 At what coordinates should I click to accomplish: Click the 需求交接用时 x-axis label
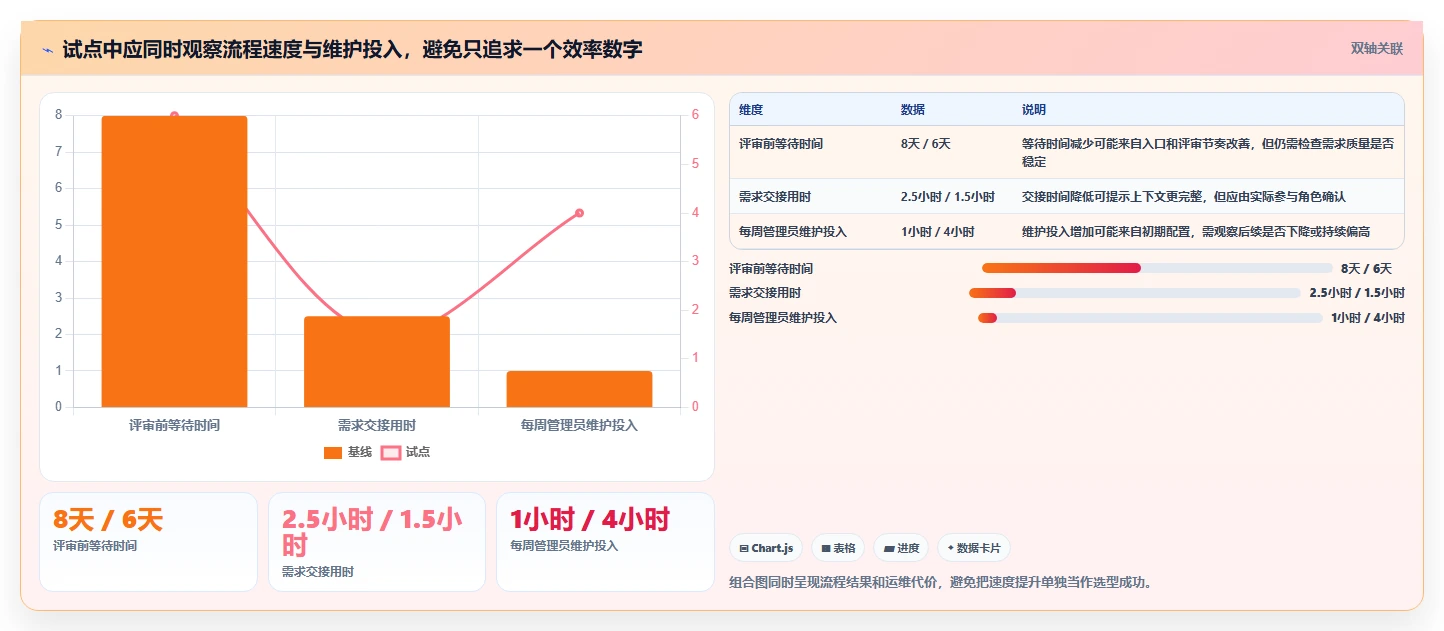click(377, 425)
